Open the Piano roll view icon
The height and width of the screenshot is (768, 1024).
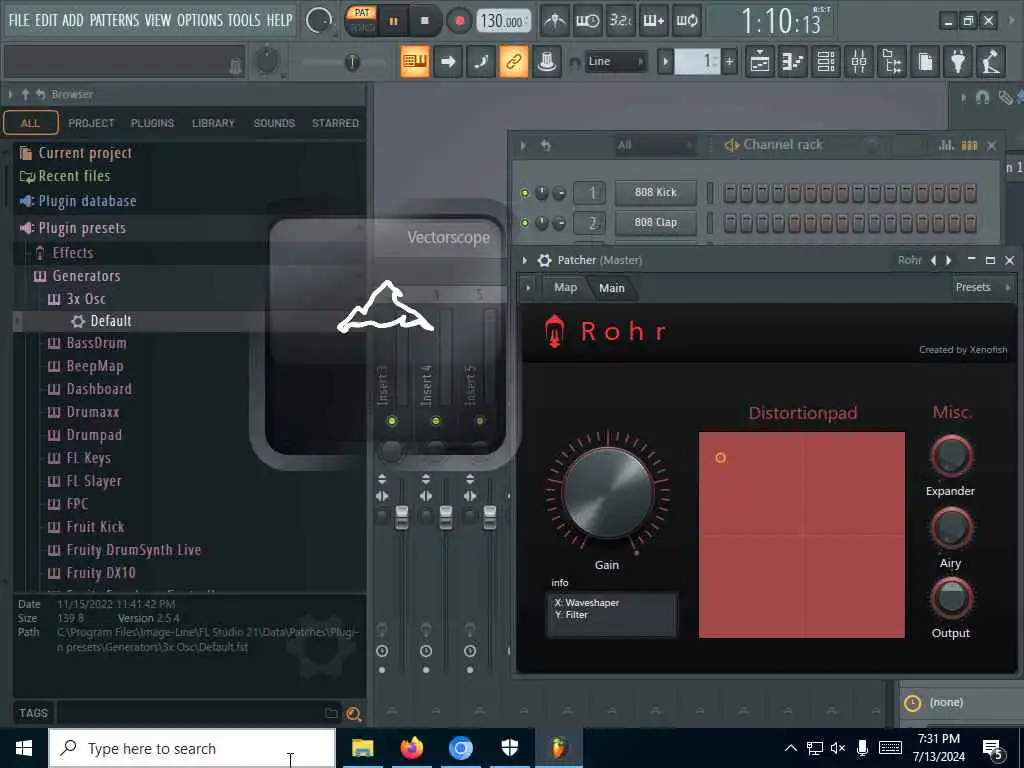pyautogui.click(x=793, y=62)
